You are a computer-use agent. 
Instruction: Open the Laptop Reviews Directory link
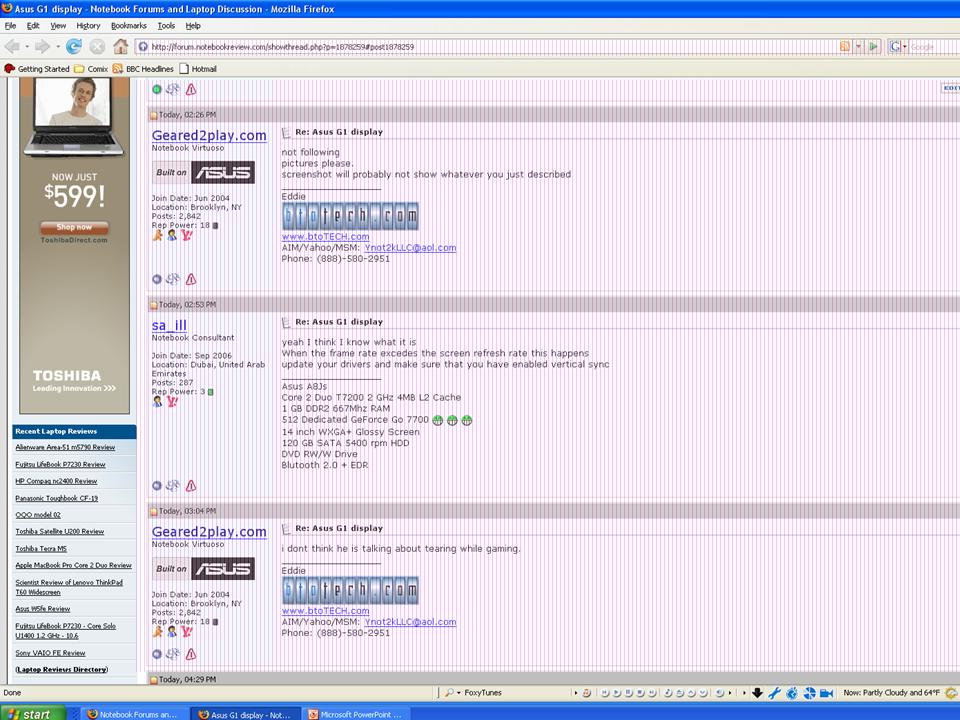point(61,669)
